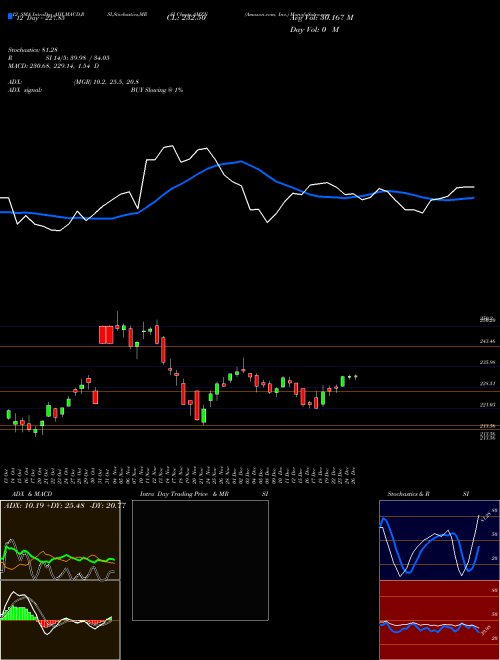This screenshot has height=660, width=500.
Task: Click the 'MACD: 230.68, 229.14, 1.54 D' line
Action: [x=53, y=66]
